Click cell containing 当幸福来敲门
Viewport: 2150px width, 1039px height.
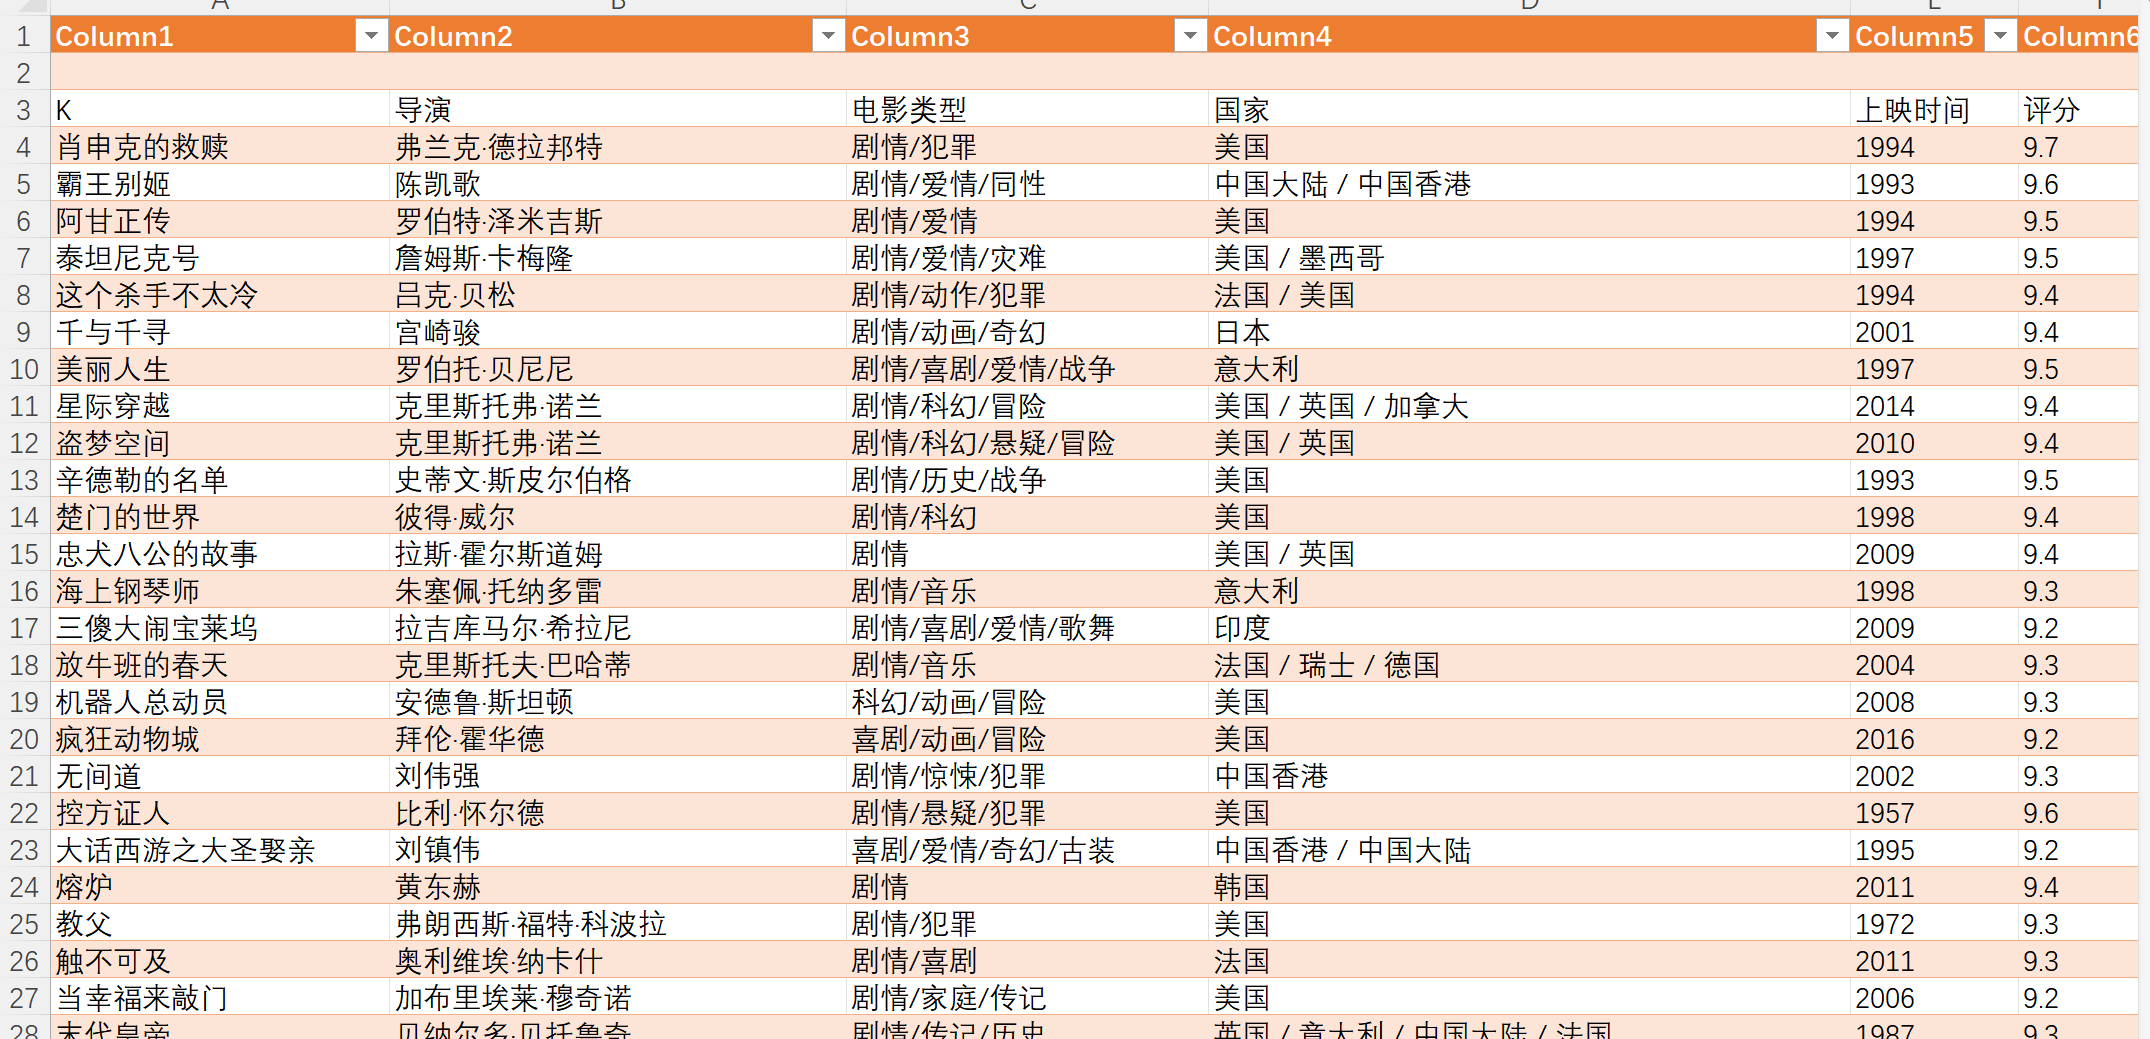point(219,998)
